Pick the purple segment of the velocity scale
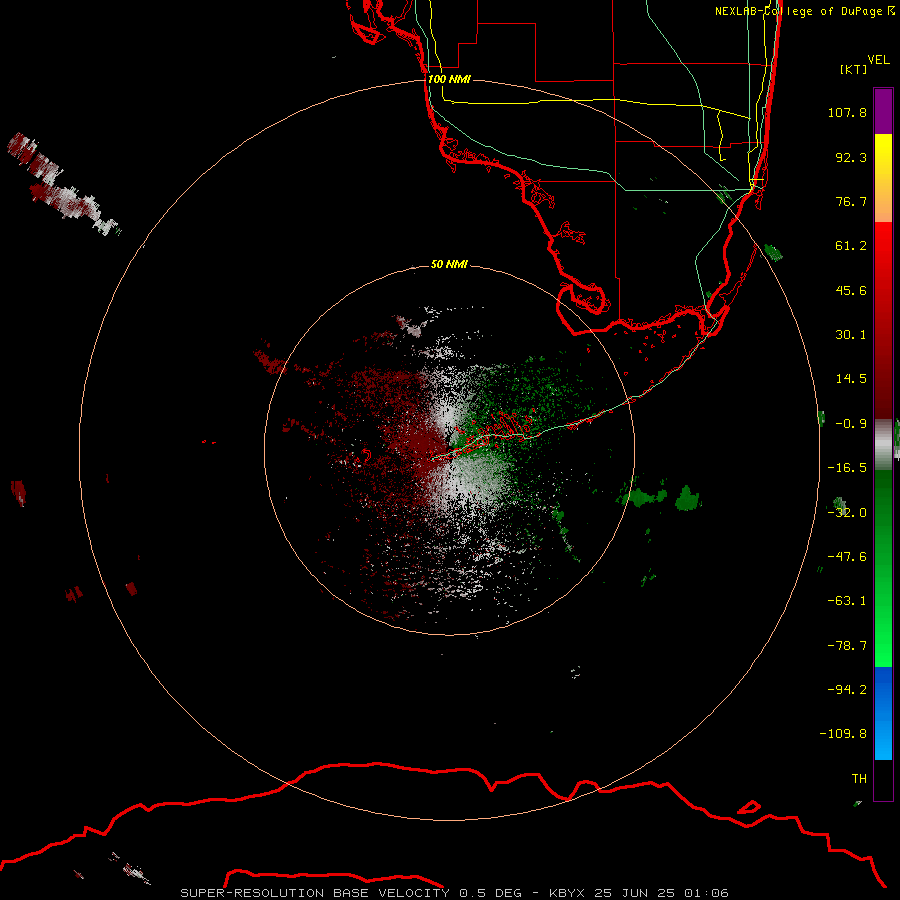 pyautogui.click(x=883, y=111)
